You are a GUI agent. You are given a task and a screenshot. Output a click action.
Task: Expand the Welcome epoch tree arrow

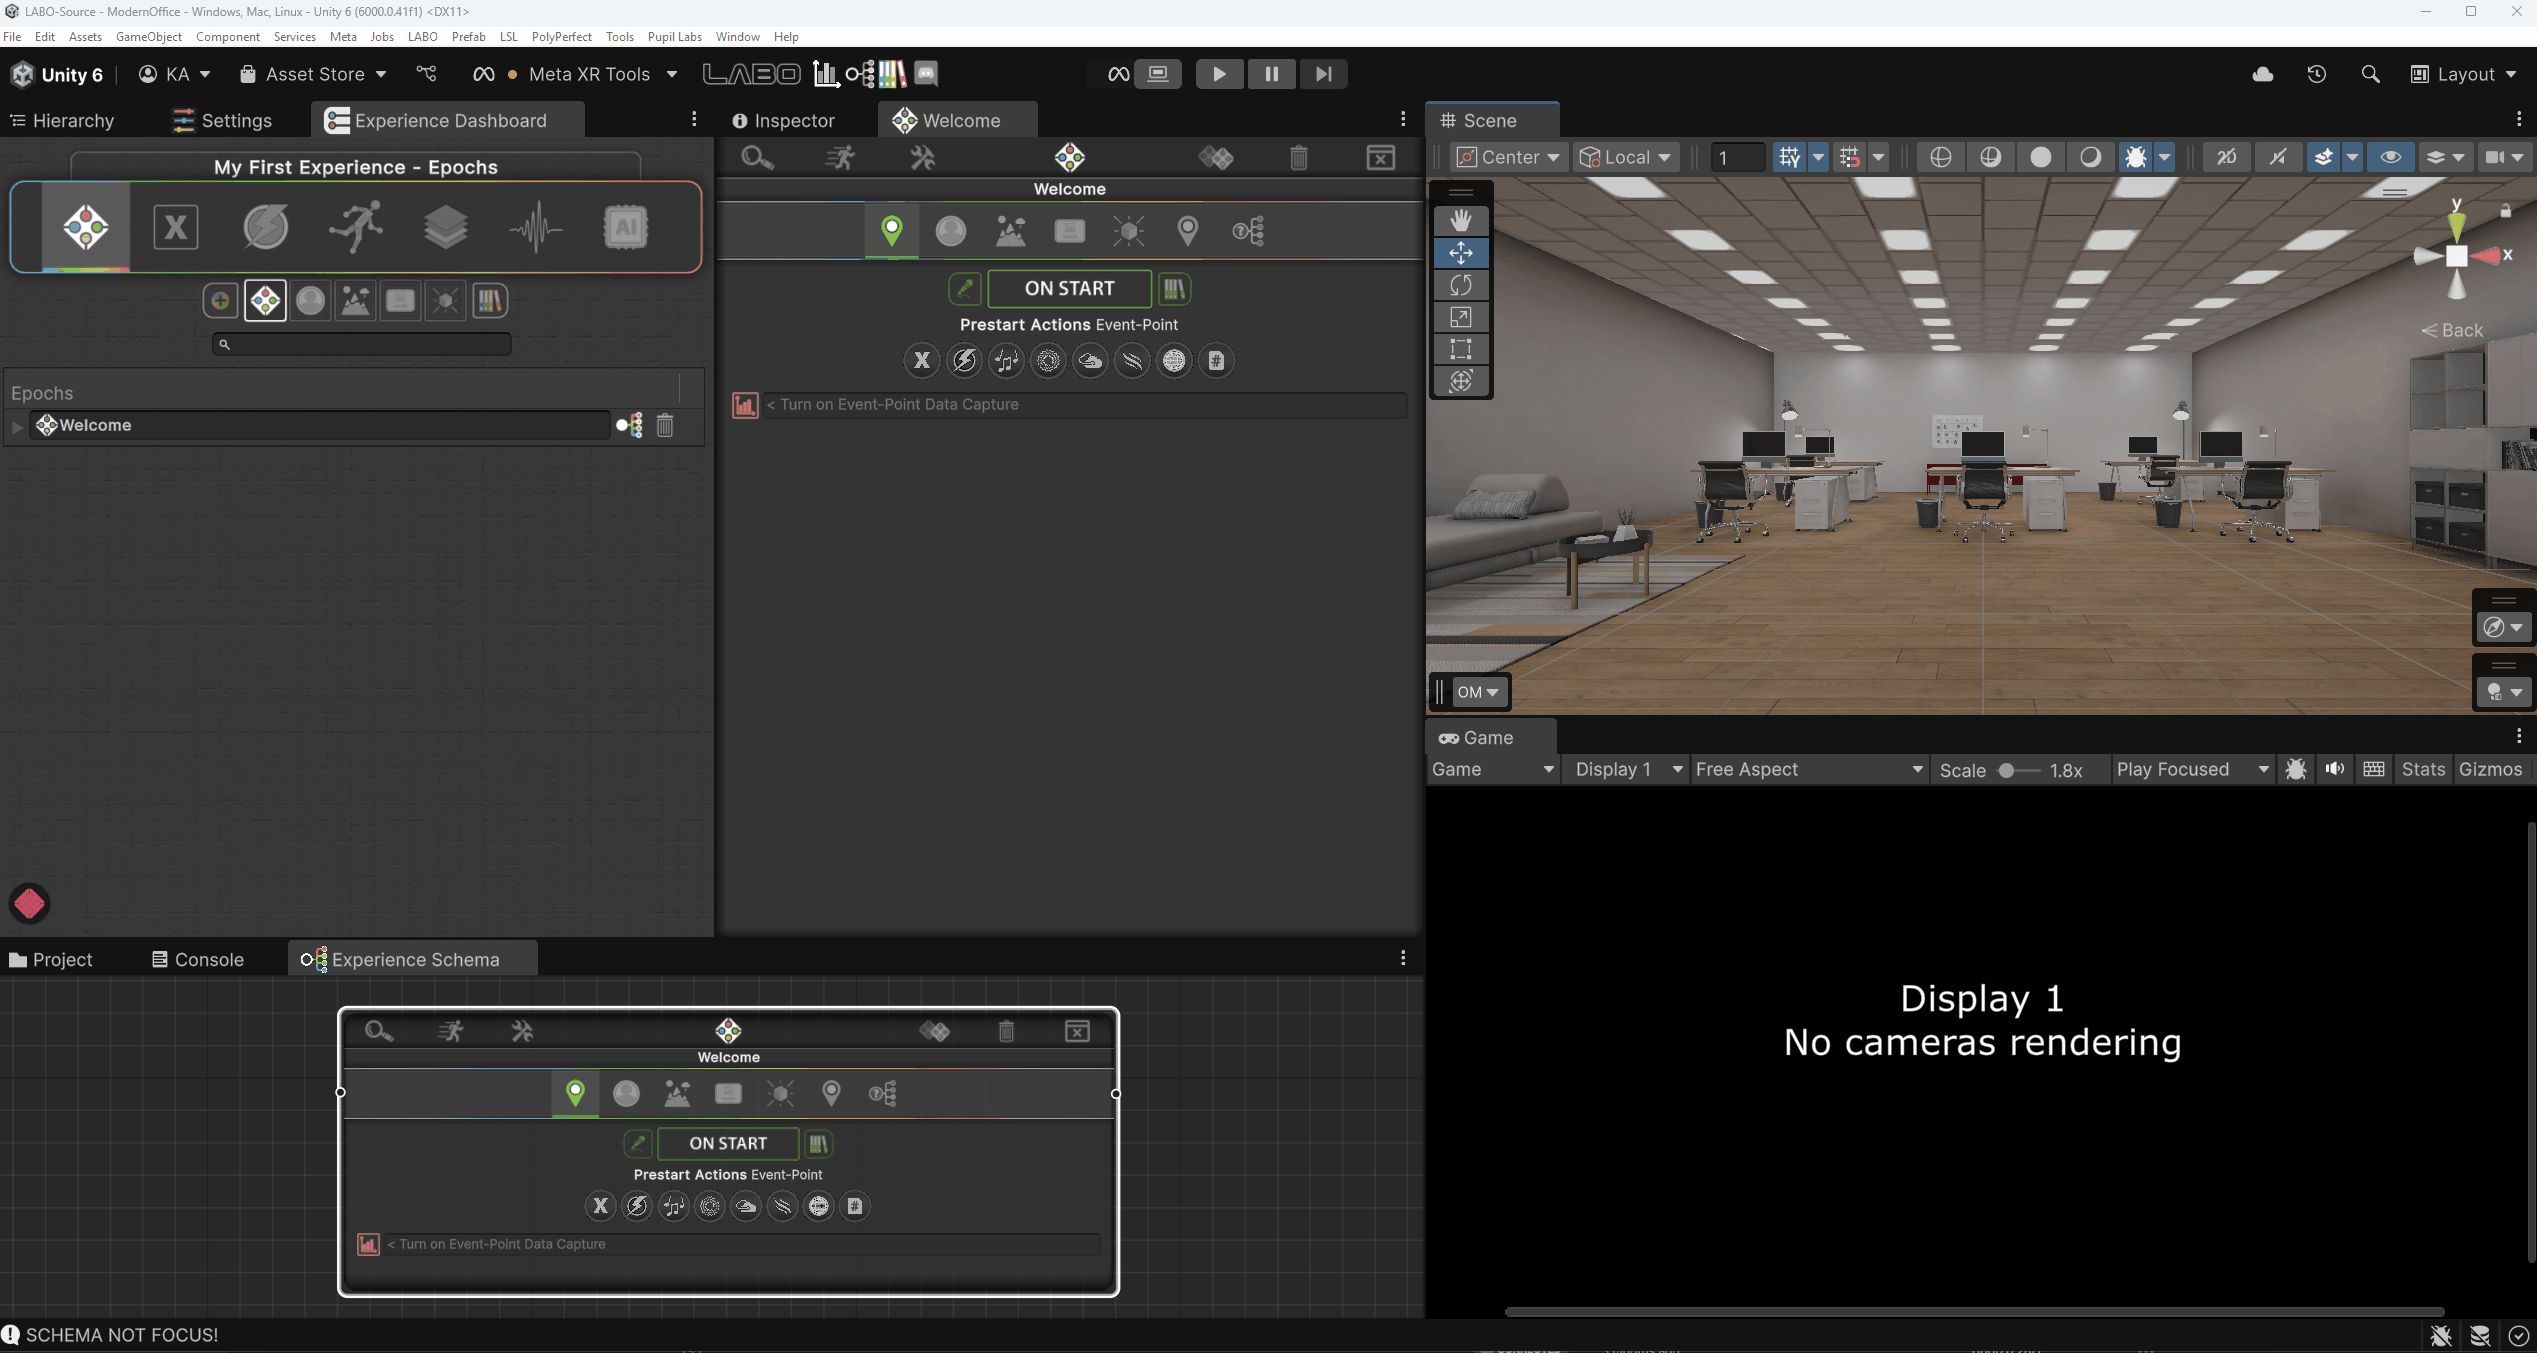point(17,427)
